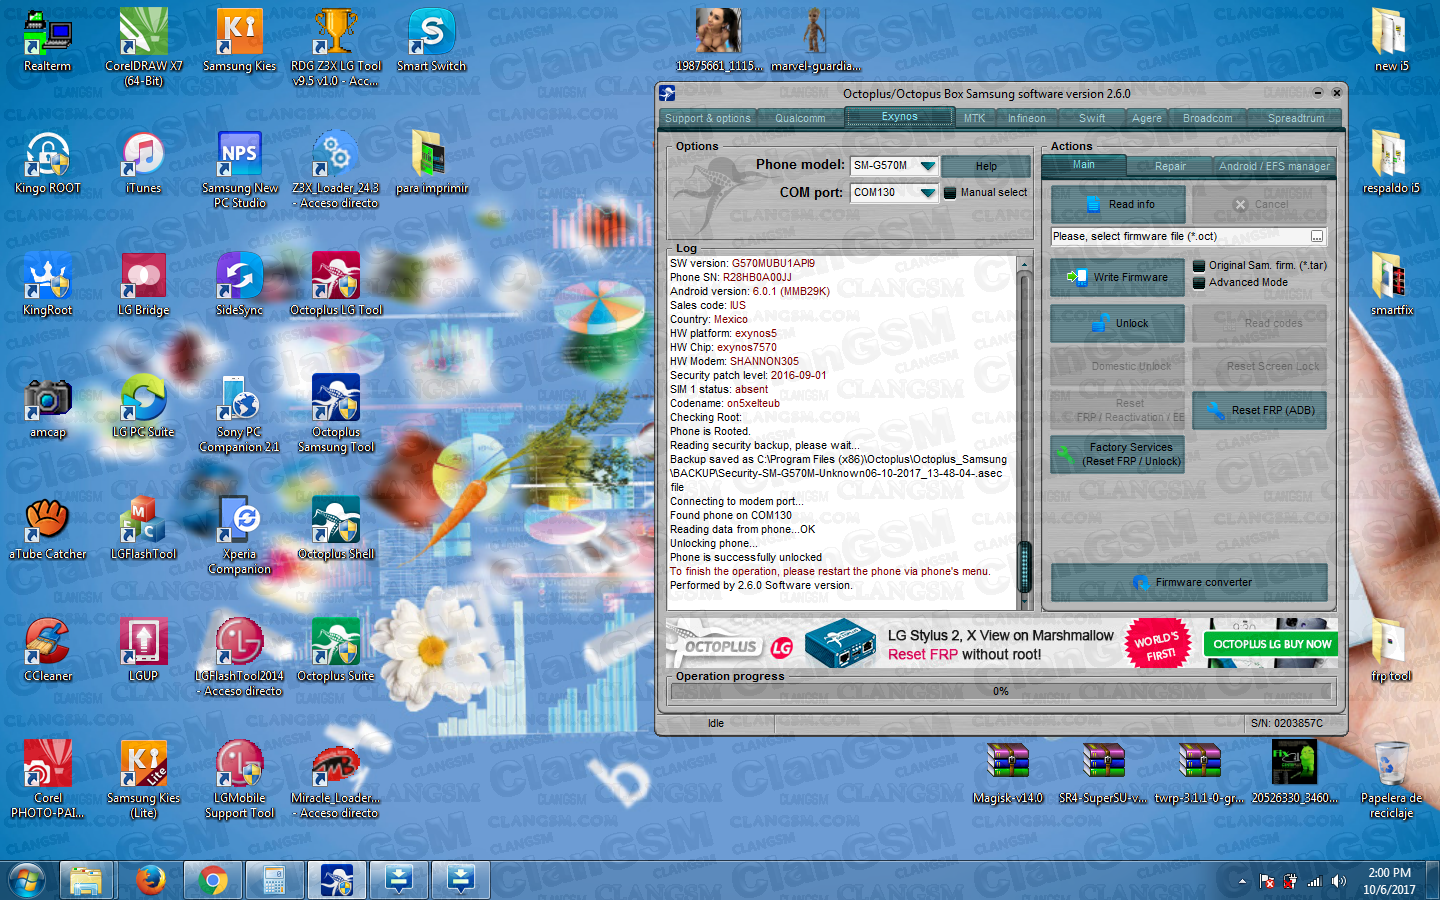This screenshot has height=900, width=1440.
Task: Open the iTunes desktop icon
Action: point(144,162)
